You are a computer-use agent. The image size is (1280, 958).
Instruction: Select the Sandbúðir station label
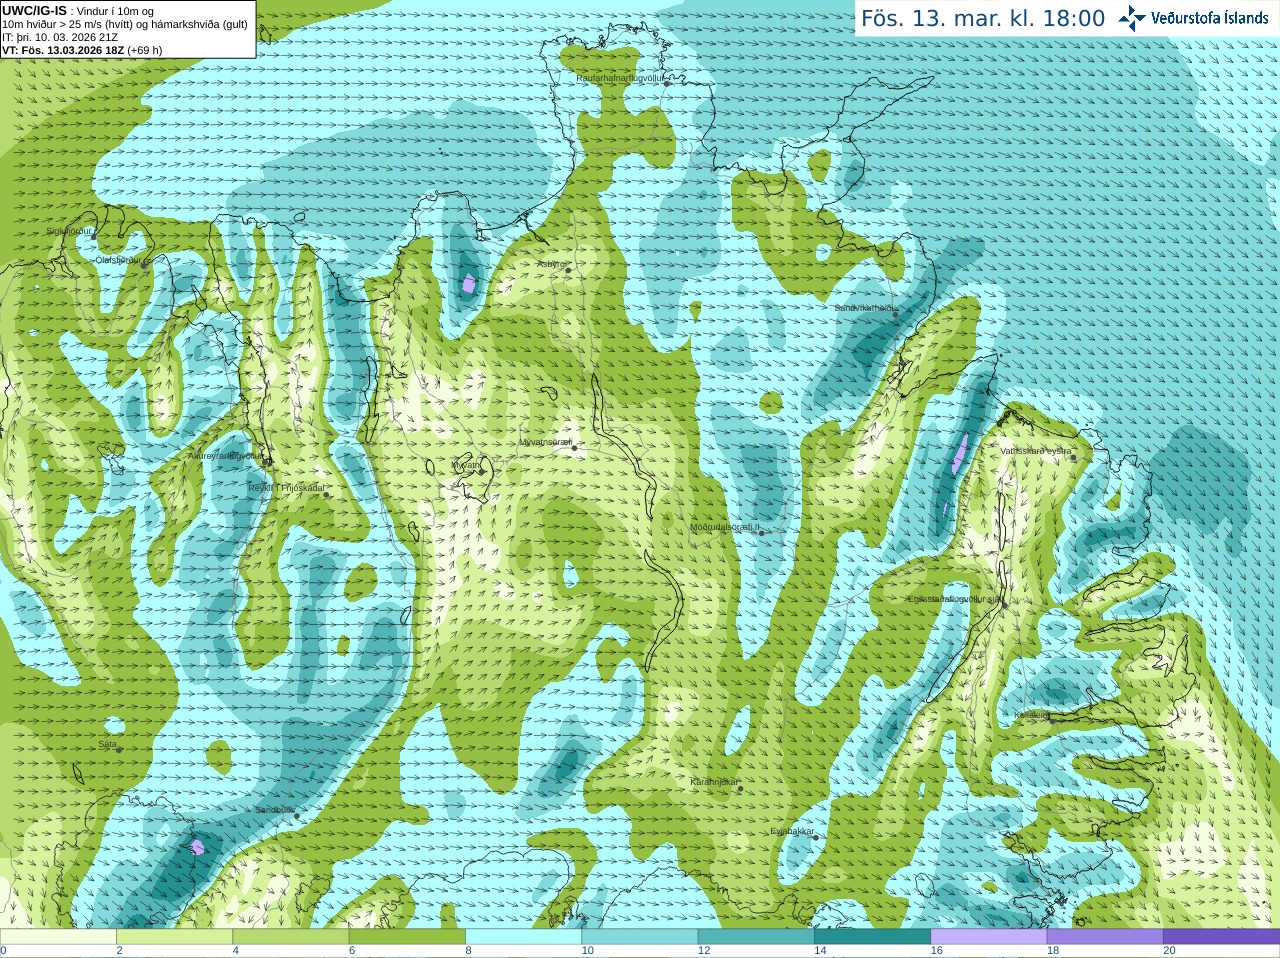(x=275, y=810)
